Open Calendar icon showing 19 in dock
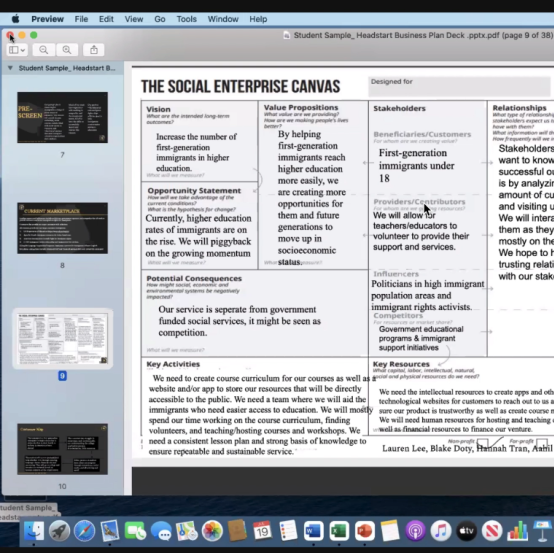The width and height of the screenshot is (554, 553). (263, 531)
